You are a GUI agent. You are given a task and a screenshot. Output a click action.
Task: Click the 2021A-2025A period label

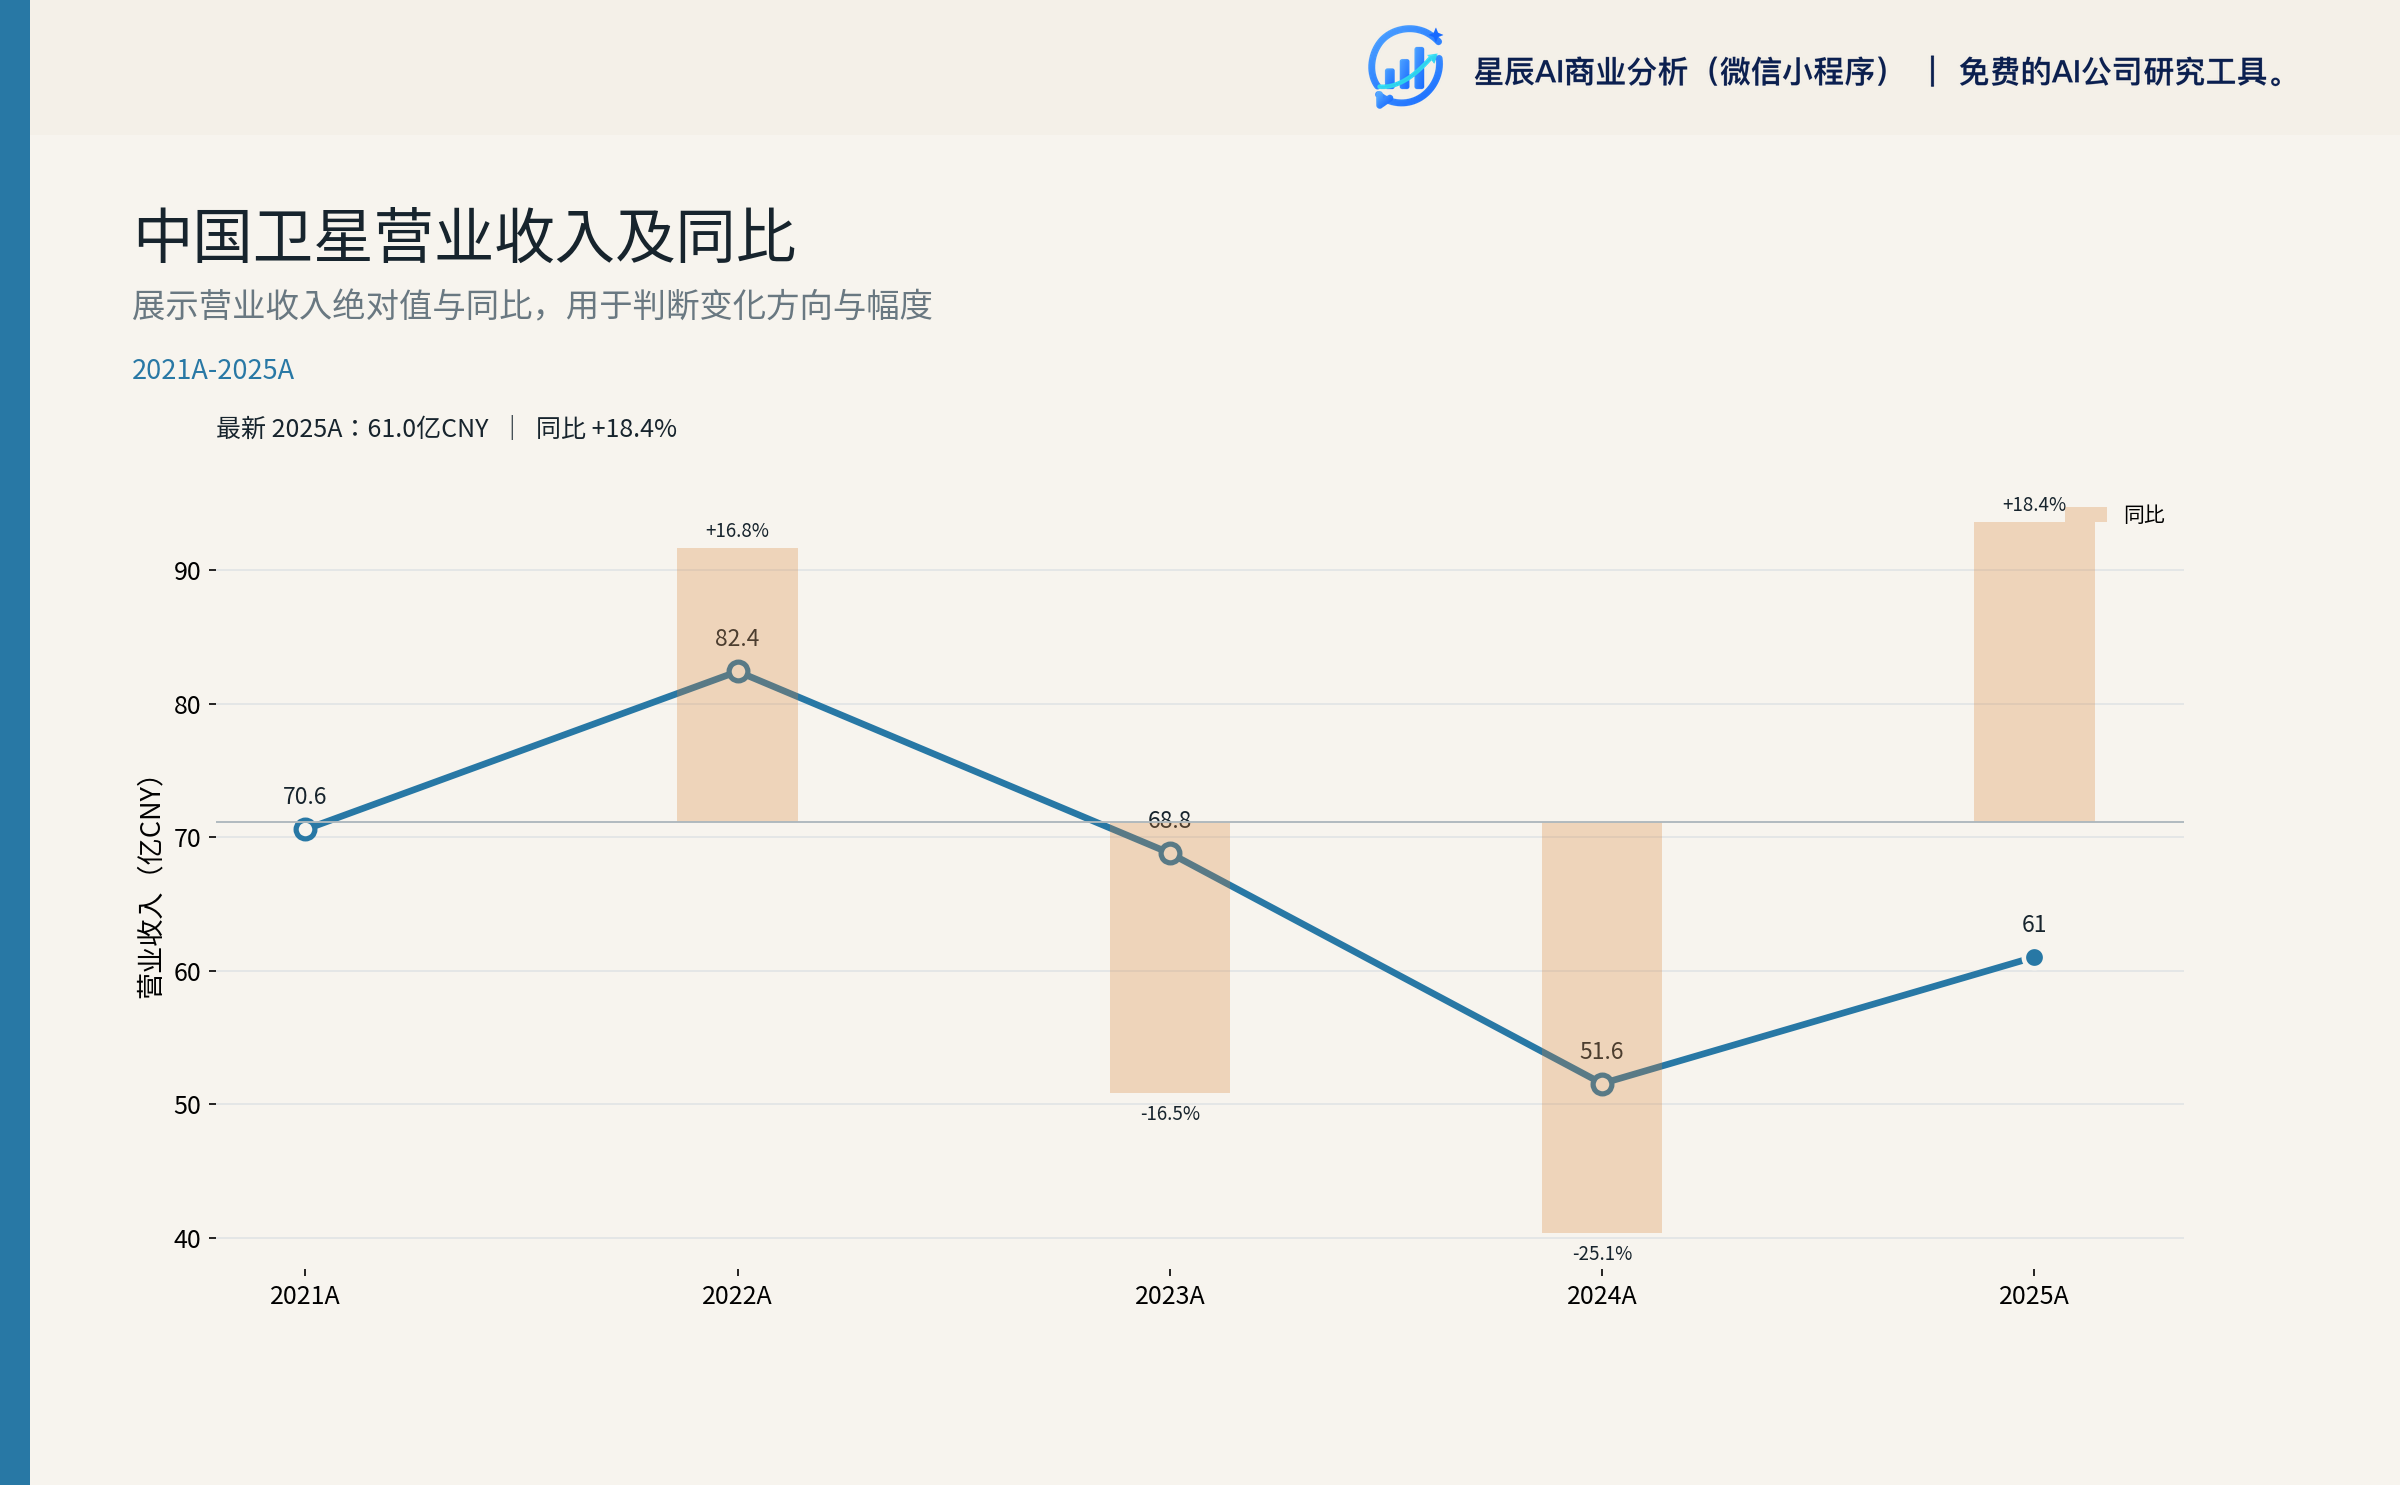click(x=213, y=370)
